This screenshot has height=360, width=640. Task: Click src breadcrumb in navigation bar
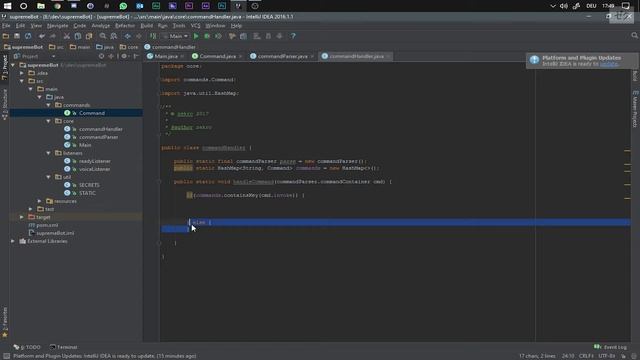point(57,47)
